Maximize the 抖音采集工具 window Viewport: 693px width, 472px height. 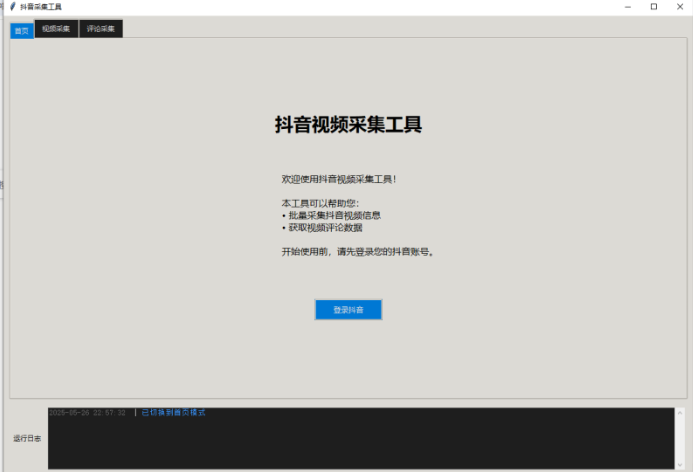click(654, 7)
